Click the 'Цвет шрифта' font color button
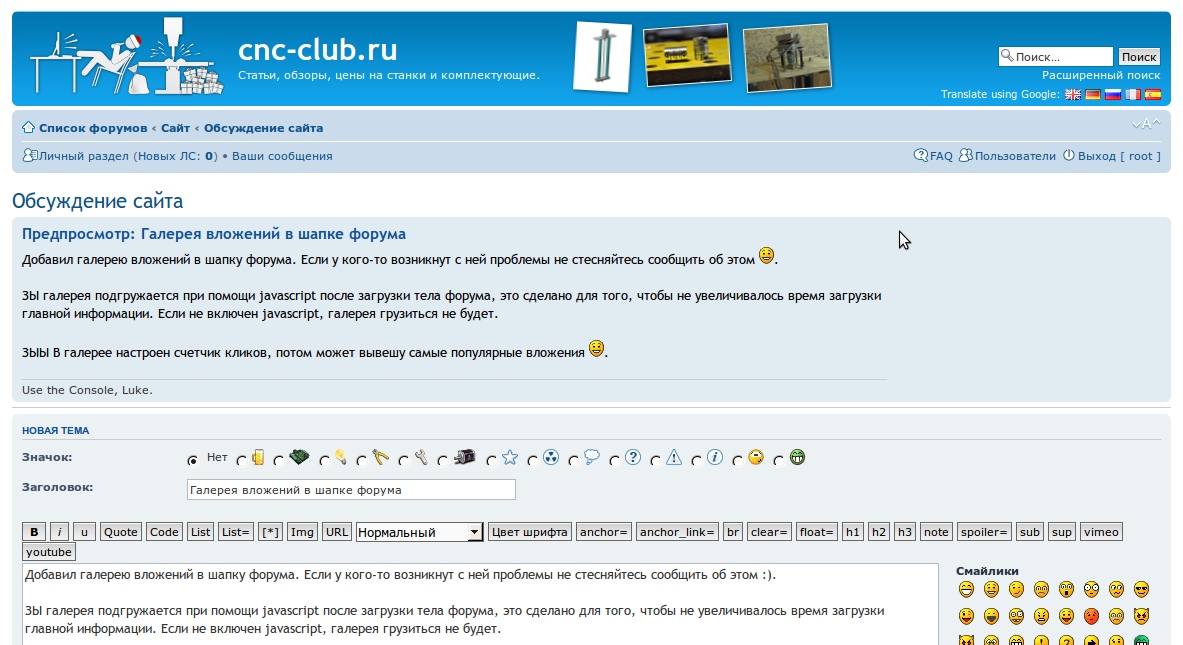The width and height of the screenshot is (1183, 645). [x=530, y=532]
